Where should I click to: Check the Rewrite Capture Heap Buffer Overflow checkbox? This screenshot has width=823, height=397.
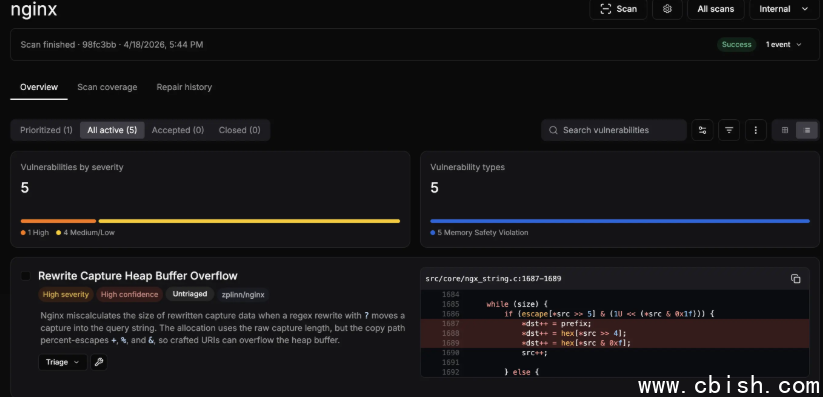25,276
